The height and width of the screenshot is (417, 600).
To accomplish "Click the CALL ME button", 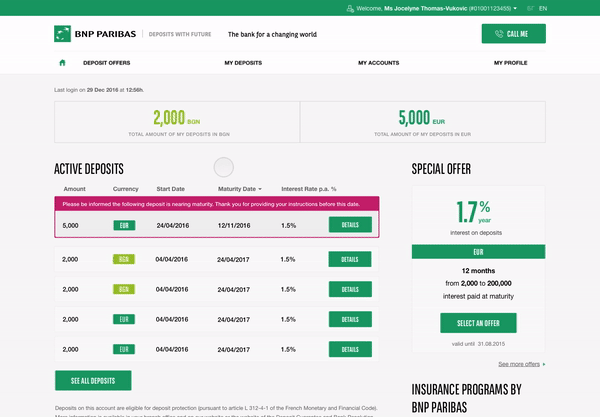I will 514,34.
